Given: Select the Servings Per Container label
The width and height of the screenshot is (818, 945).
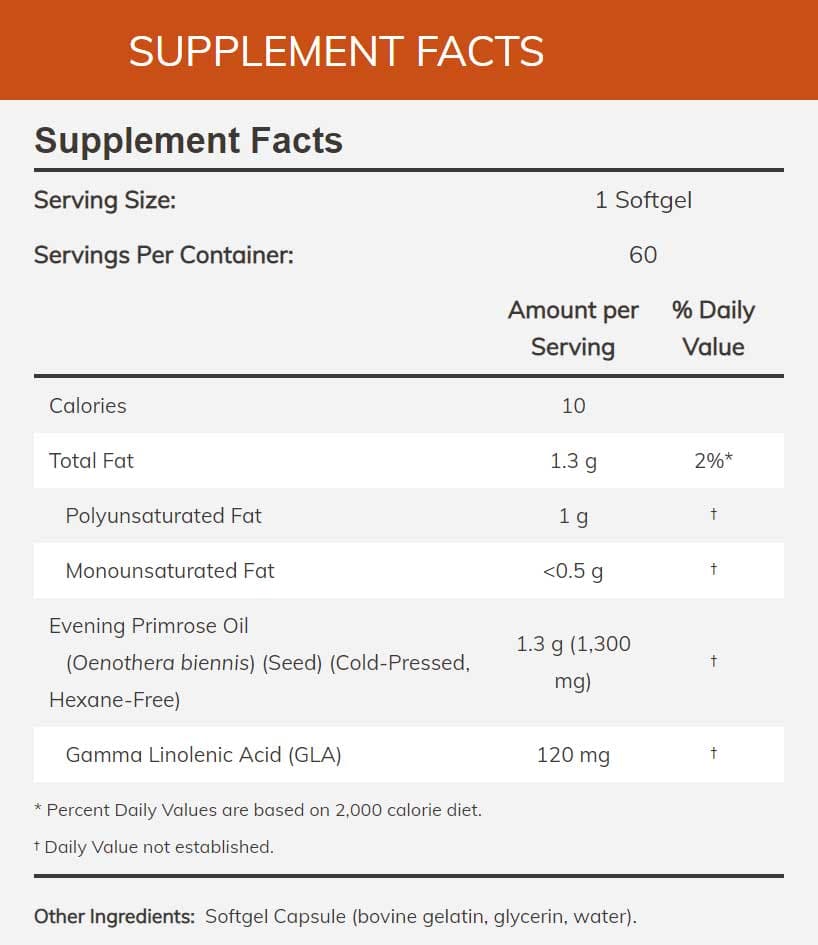Looking at the screenshot, I should click(x=164, y=255).
